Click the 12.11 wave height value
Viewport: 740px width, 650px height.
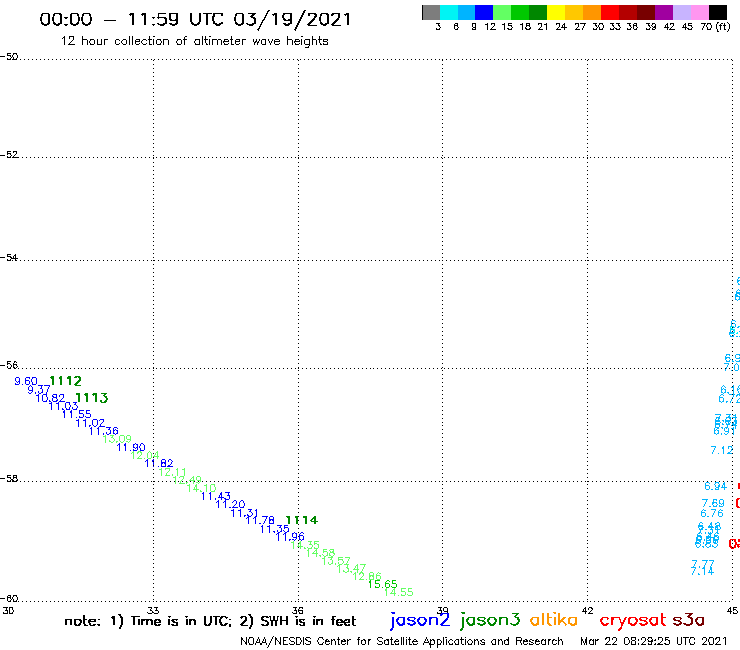pyautogui.click(x=172, y=472)
